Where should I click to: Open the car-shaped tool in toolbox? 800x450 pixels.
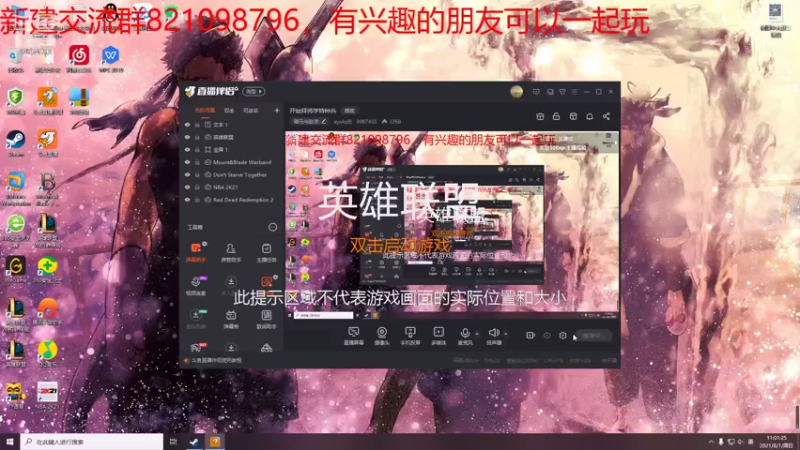[266, 348]
